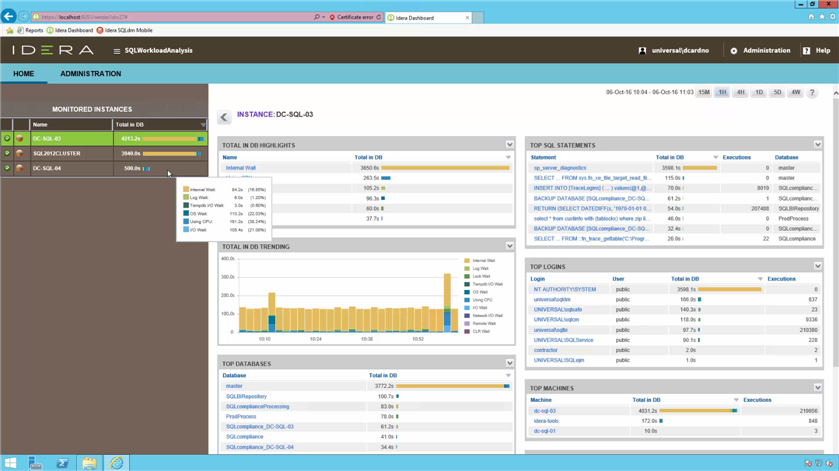Viewport: 839px width, 471px height.
Task: Click the Internal Wait legend color swatch
Action: point(467,261)
